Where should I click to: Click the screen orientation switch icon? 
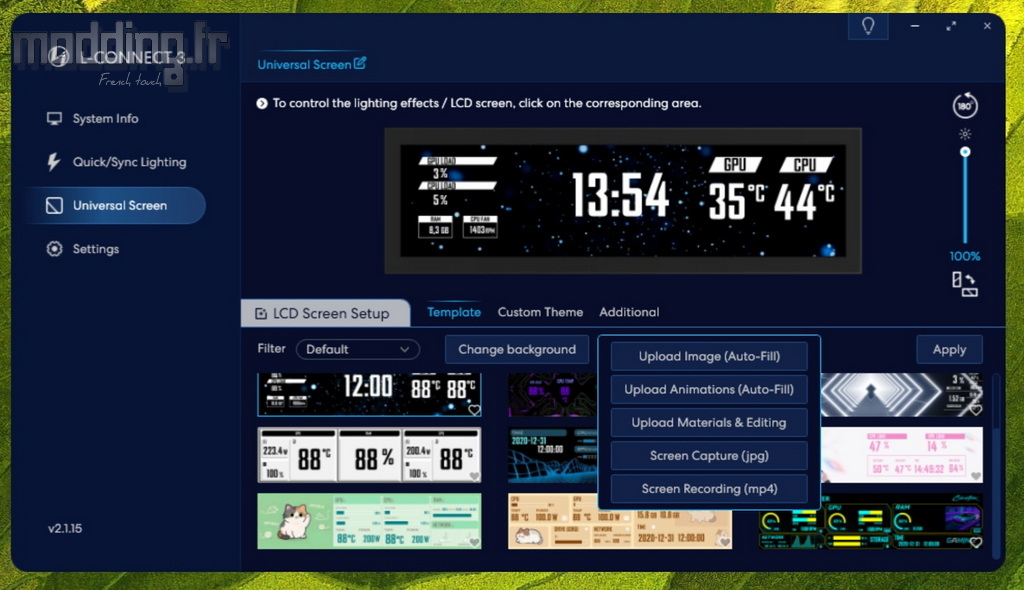coord(965,285)
